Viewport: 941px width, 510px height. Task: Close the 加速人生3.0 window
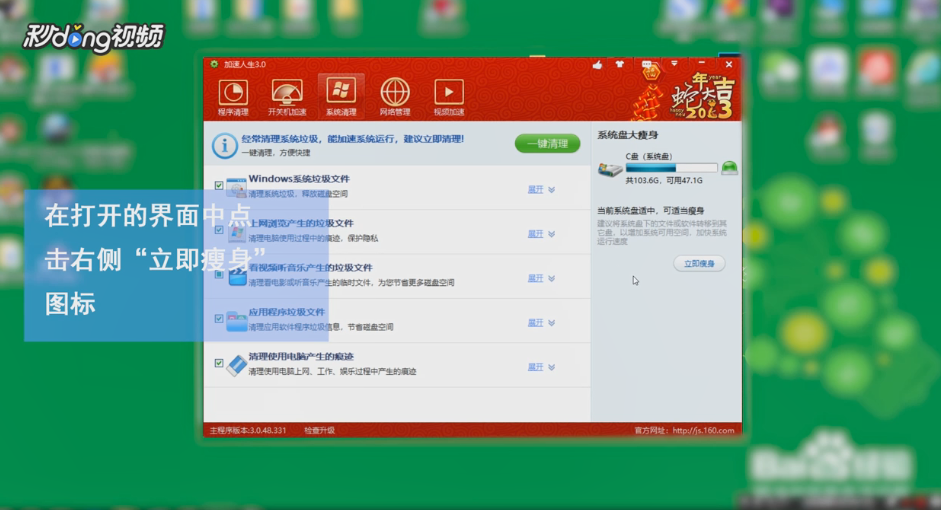729,64
